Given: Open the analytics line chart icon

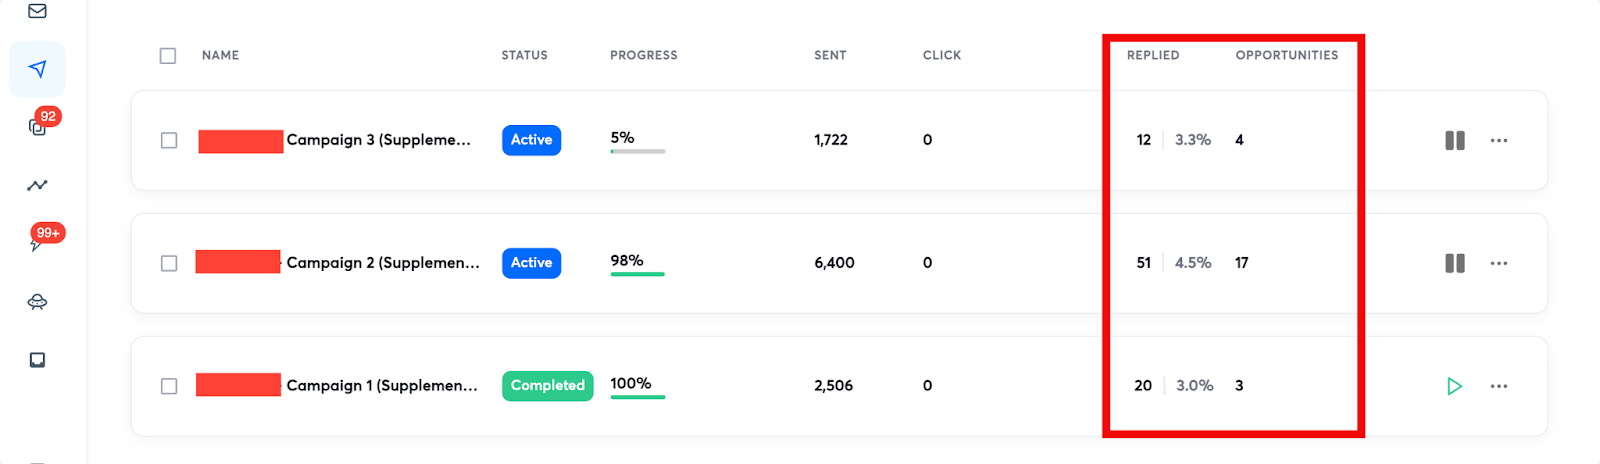Looking at the screenshot, I should click(x=37, y=185).
